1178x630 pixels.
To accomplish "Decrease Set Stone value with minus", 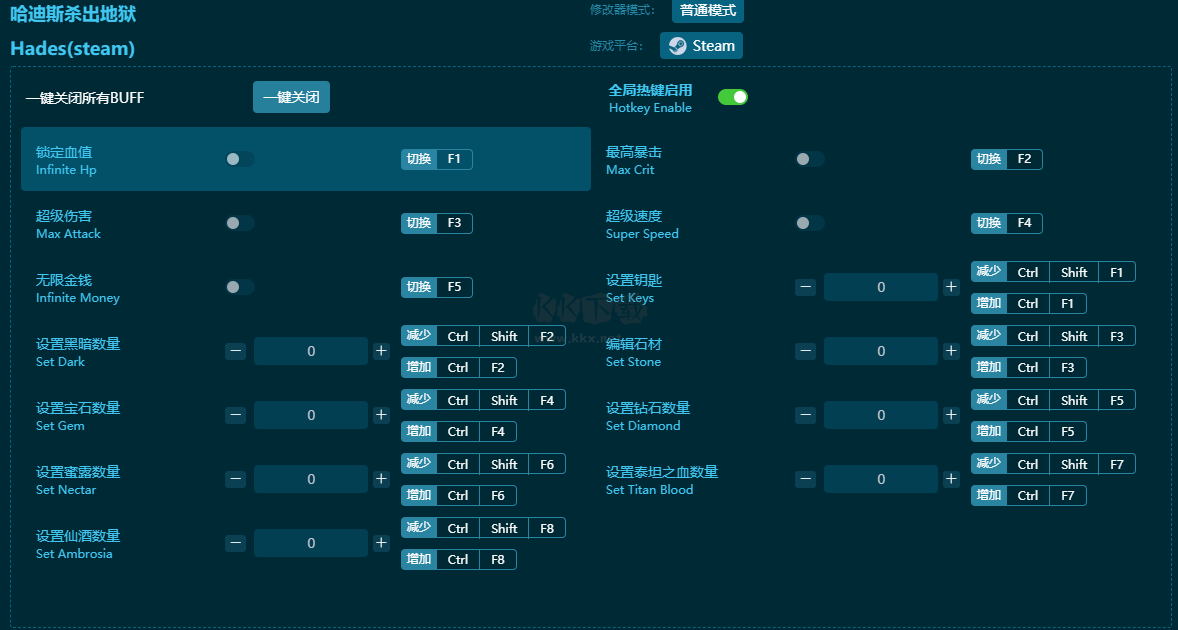I will click(x=806, y=351).
